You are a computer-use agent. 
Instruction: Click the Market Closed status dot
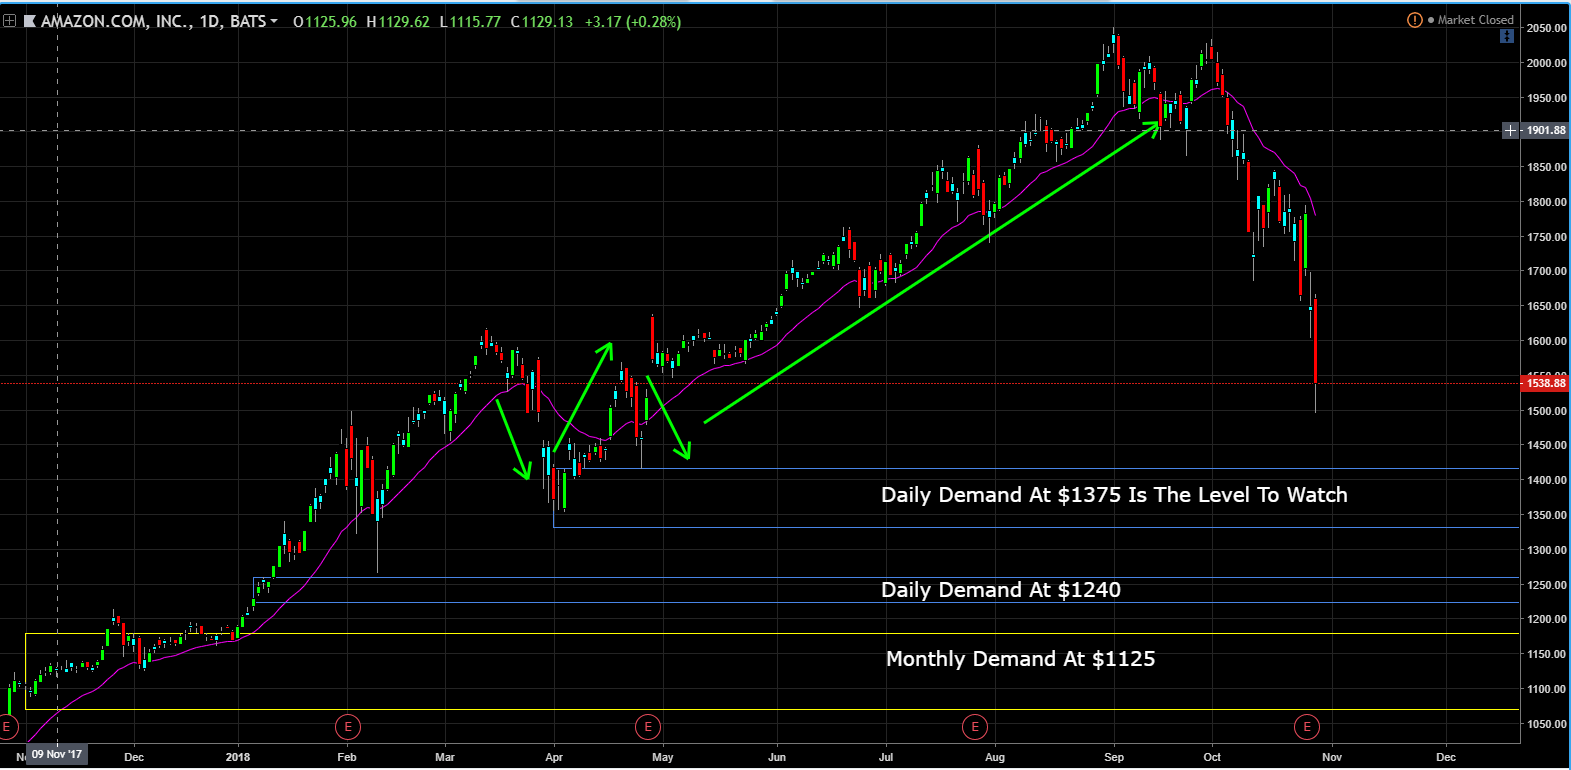[x=1431, y=20]
